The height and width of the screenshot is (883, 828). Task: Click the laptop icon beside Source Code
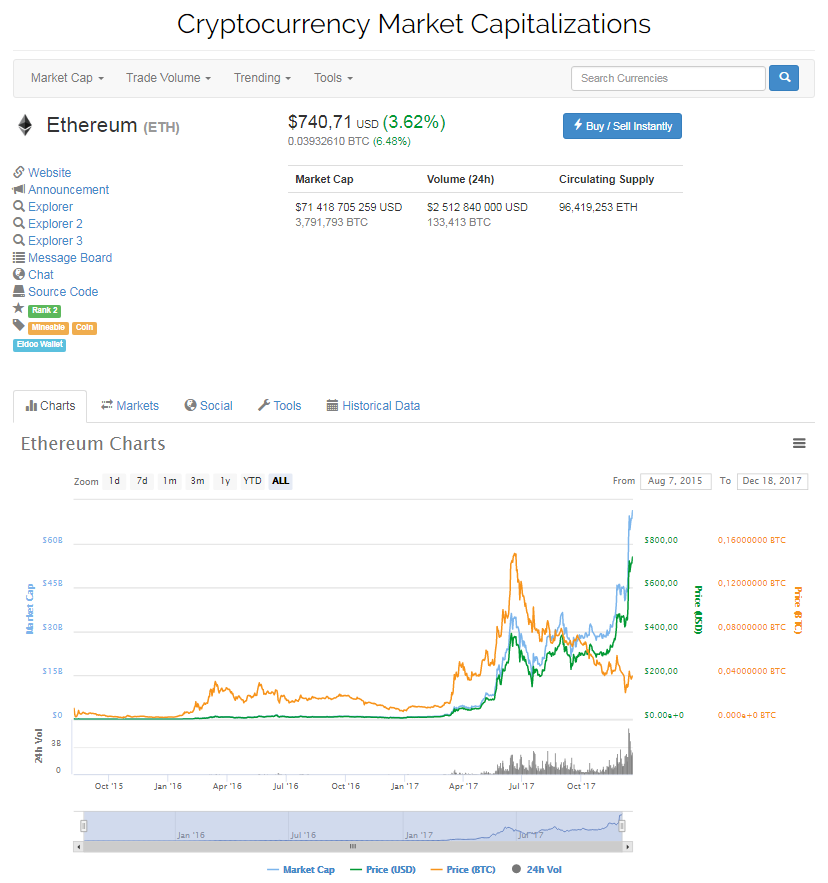coord(19,291)
